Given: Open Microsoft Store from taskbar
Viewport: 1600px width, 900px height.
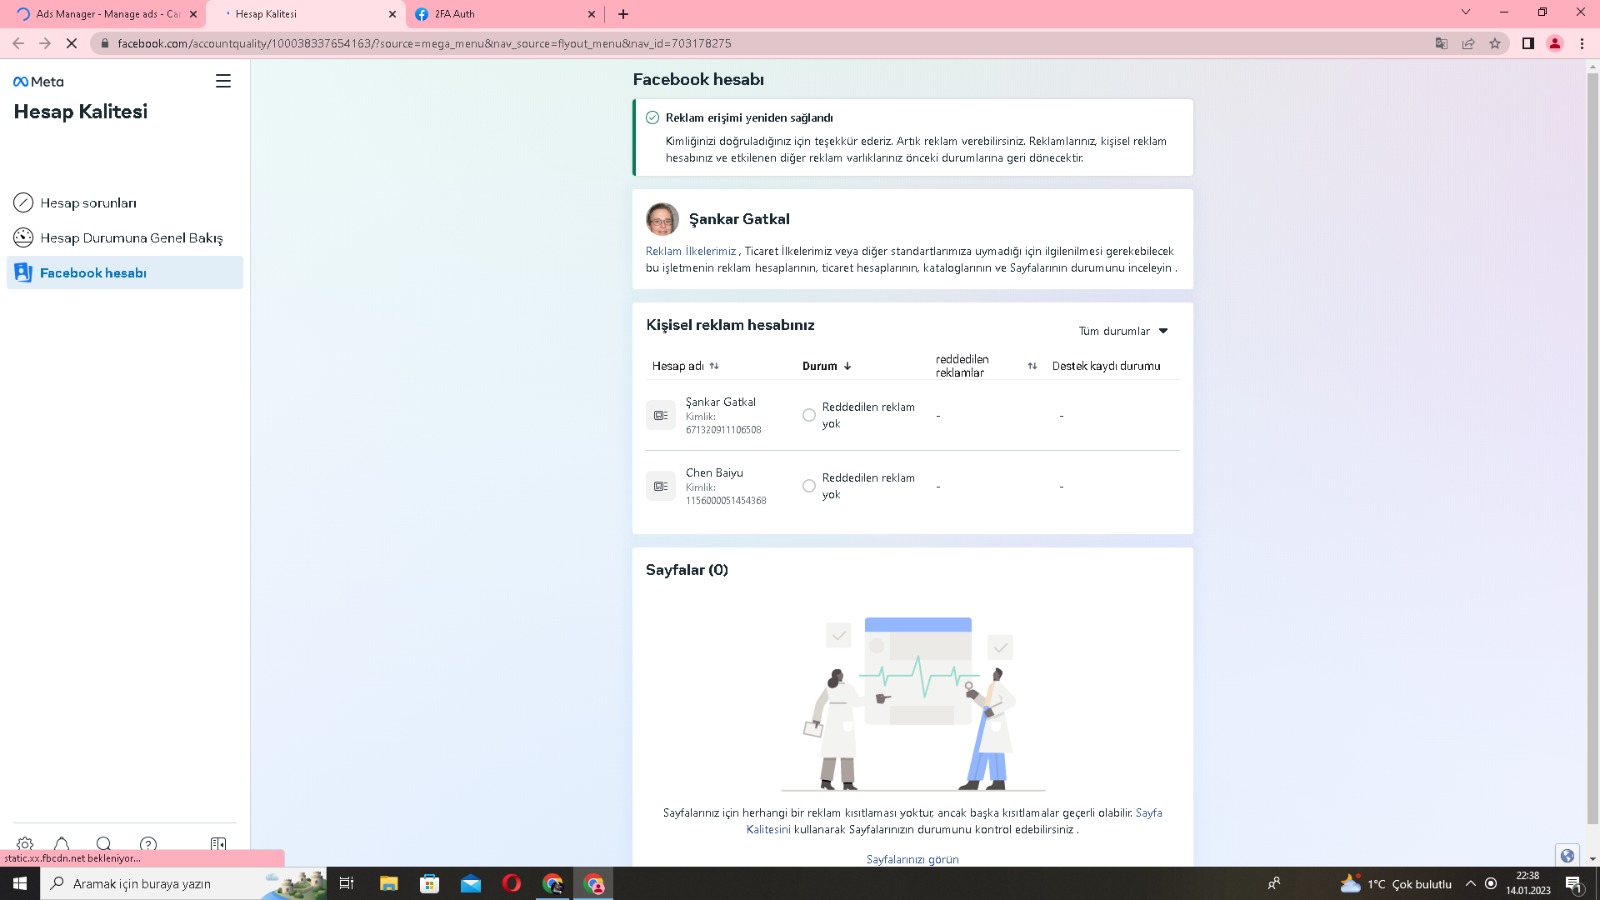Looking at the screenshot, I should click(429, 883).
